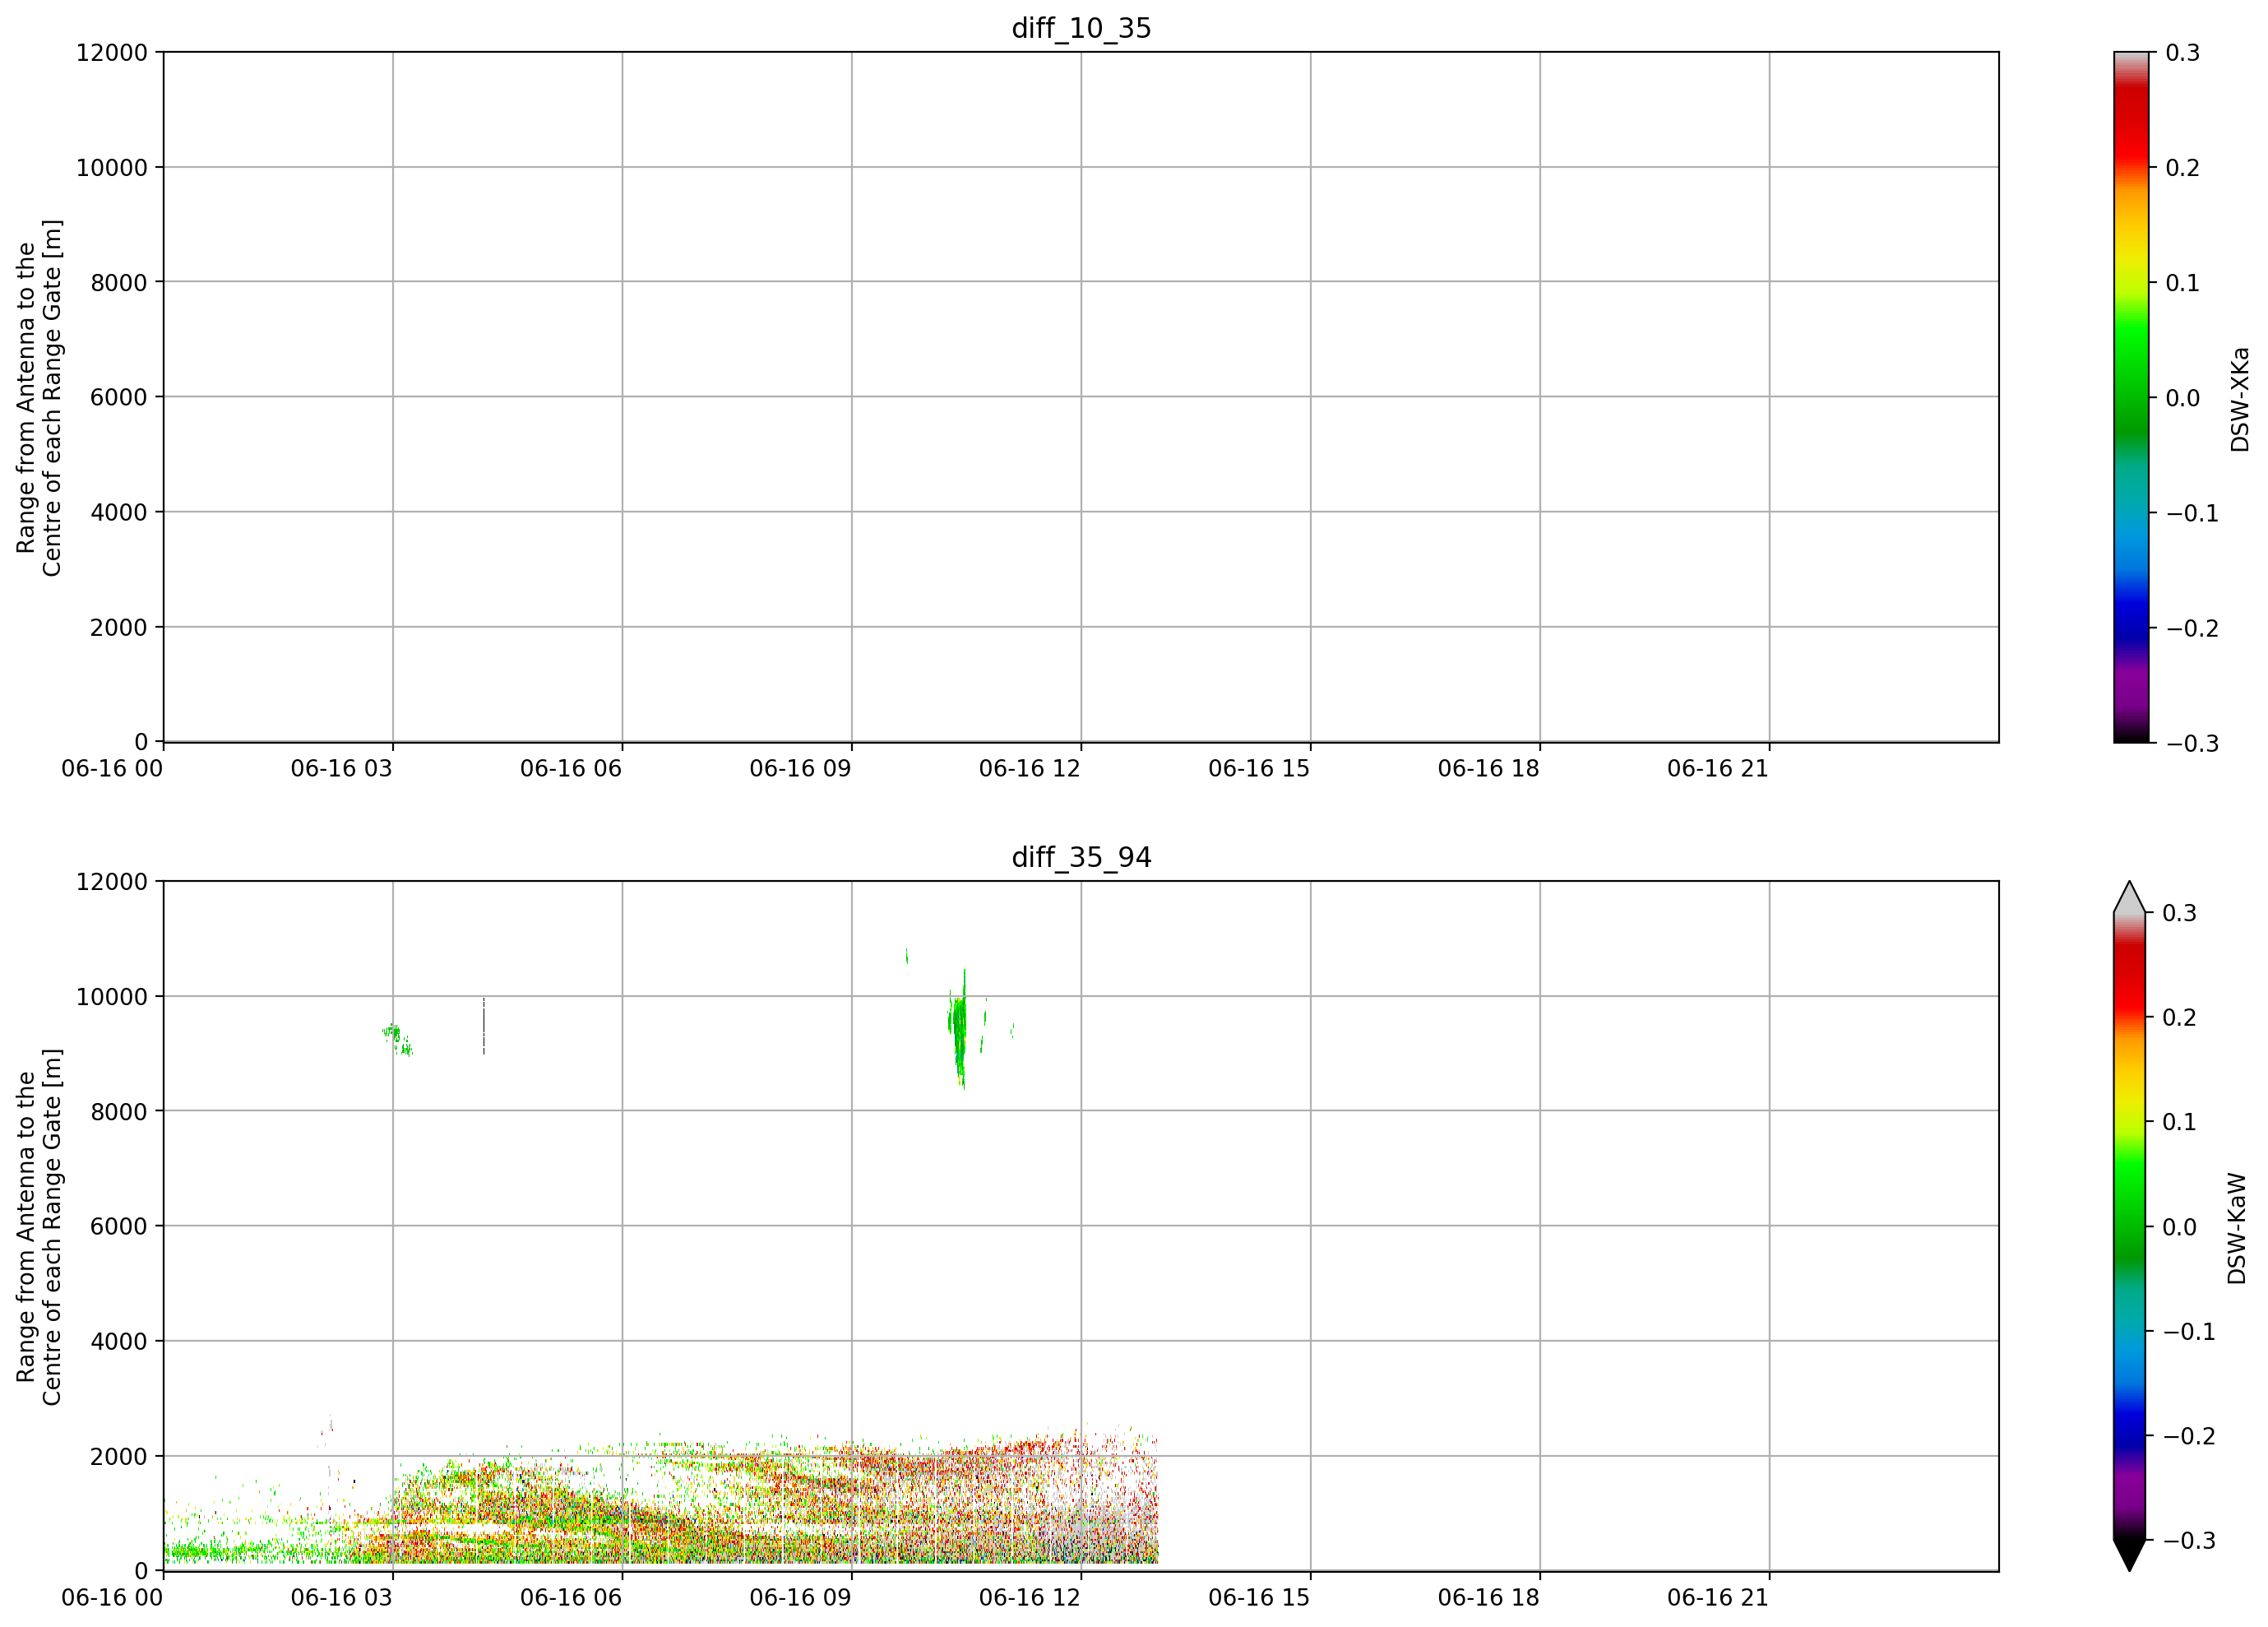Click tall green echo cluster near 10000 m in diff_35_94
Screen dimensions: 2268x1627
(958, 1027)
